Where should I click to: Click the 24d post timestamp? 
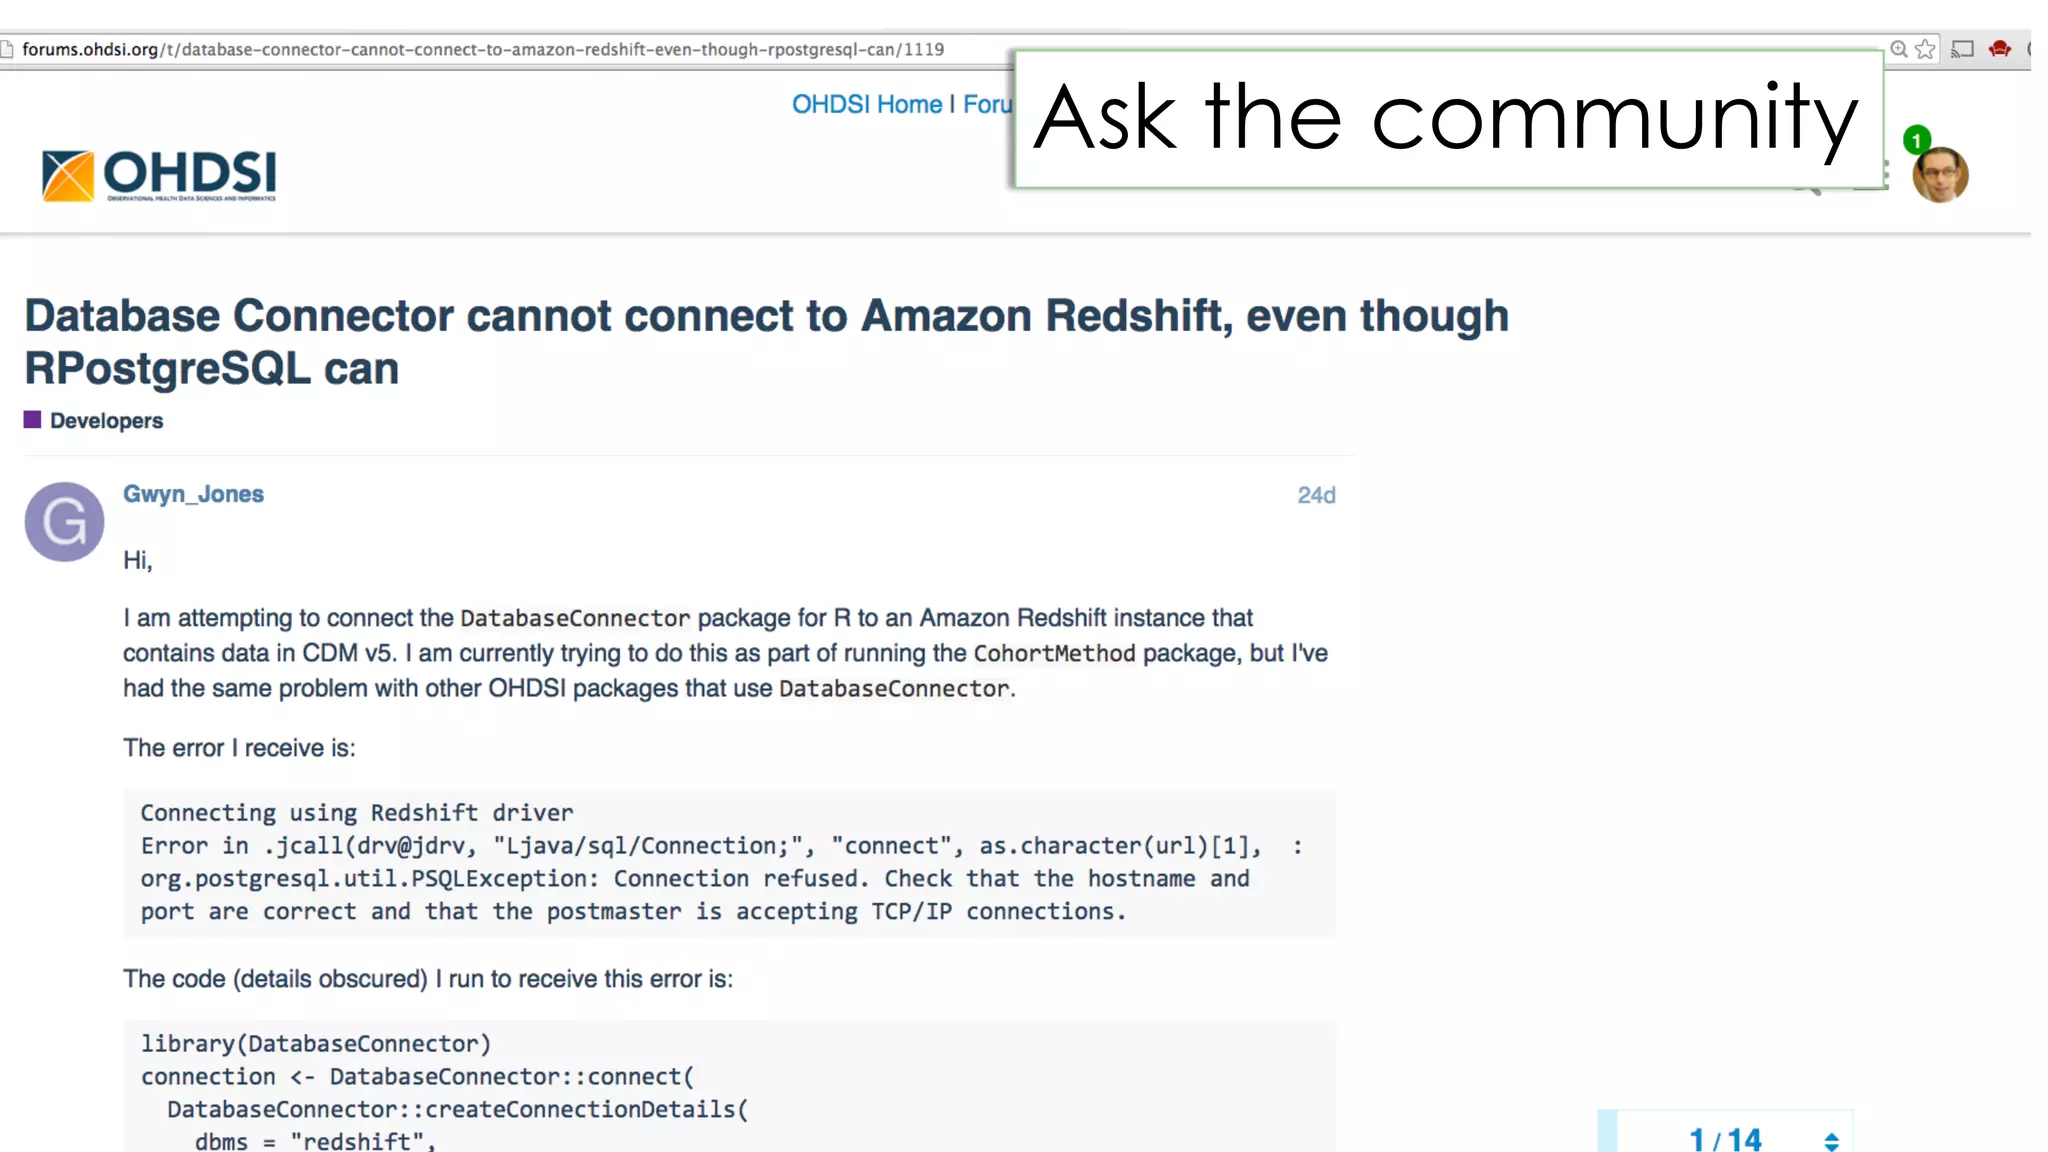pos(1316,495)
